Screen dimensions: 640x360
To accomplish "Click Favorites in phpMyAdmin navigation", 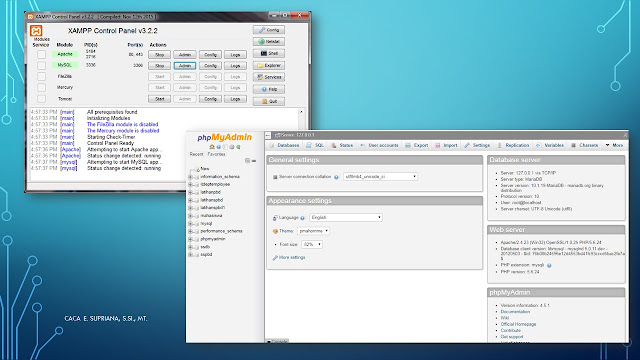I will pos(216,154).
